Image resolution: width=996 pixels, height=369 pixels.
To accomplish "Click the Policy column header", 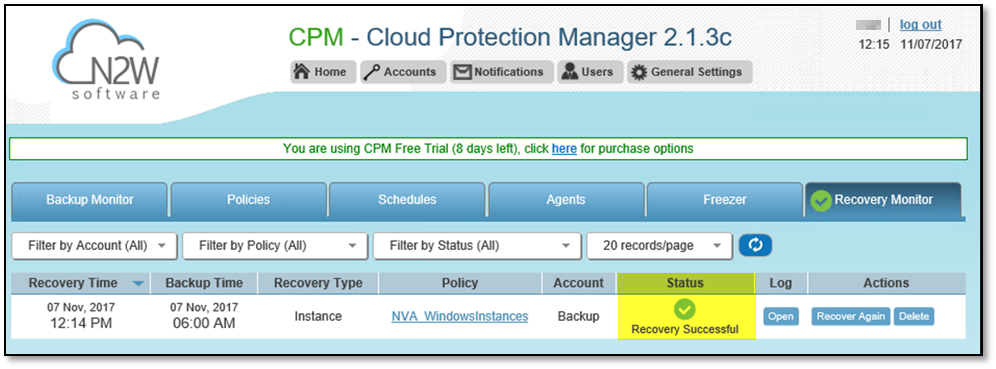I will click(x=460, y=283).
